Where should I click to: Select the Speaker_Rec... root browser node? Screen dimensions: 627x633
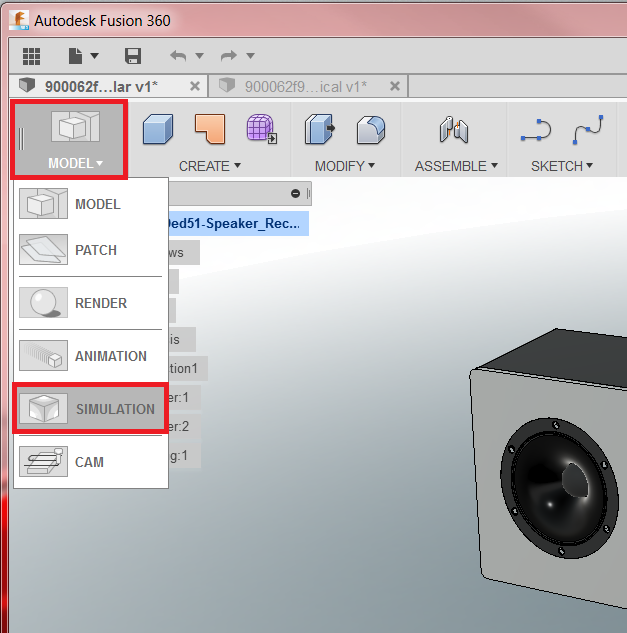238,223
